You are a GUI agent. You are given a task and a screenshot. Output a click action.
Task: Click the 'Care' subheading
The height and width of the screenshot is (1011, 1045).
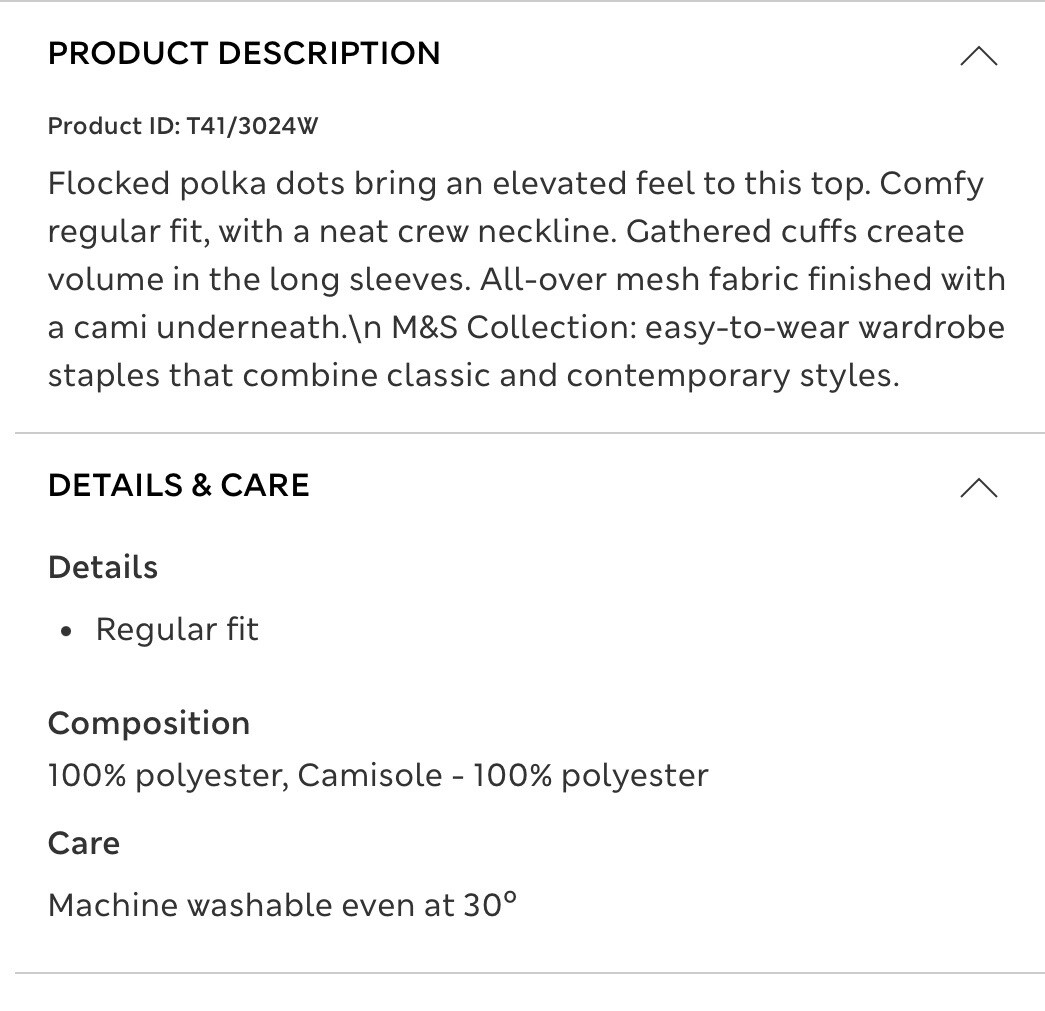click(84, 843)
